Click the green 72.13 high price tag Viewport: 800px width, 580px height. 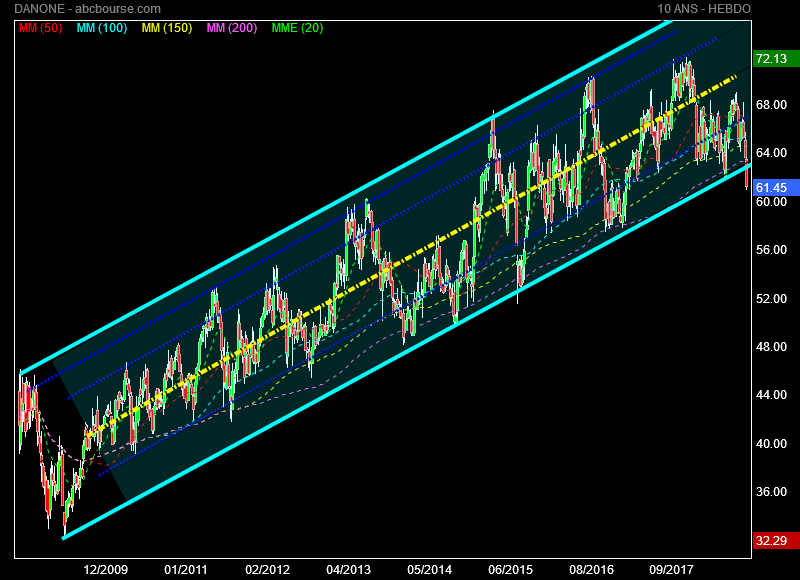tap(776, 59)
